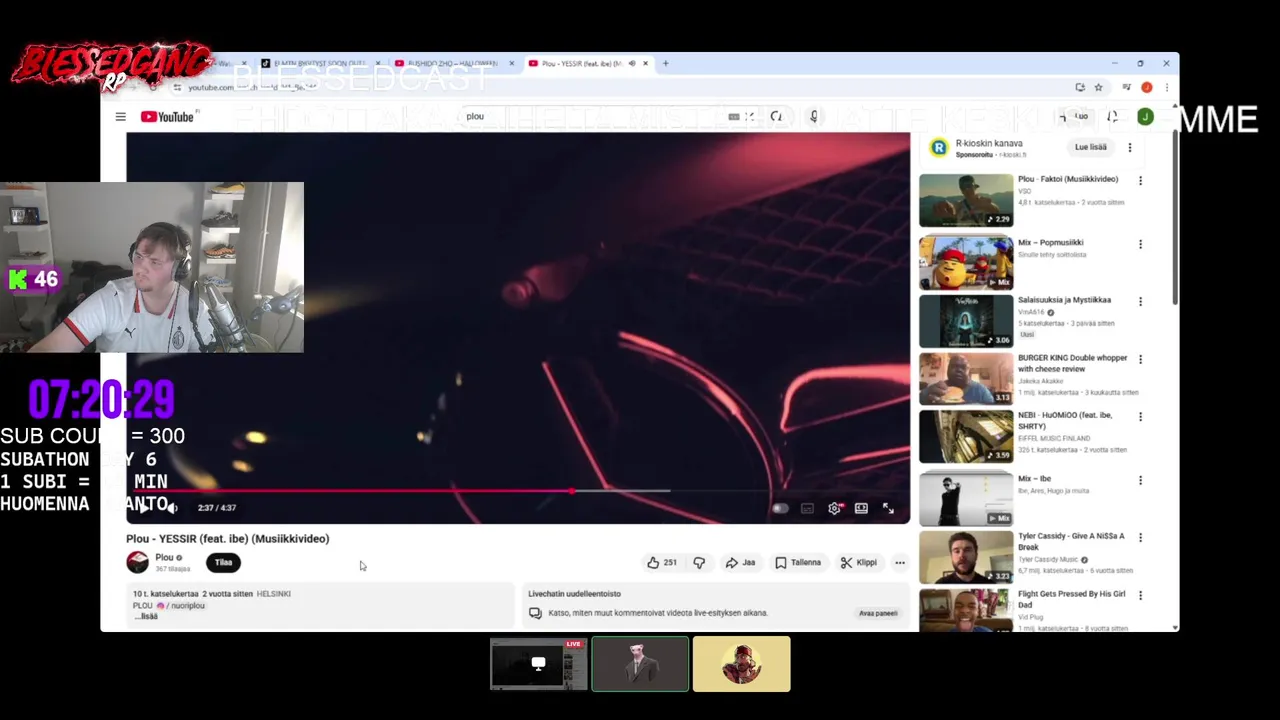Subscribe with the Tilaa button
The width and height of the screenshot is (1280, 720).
224,562
